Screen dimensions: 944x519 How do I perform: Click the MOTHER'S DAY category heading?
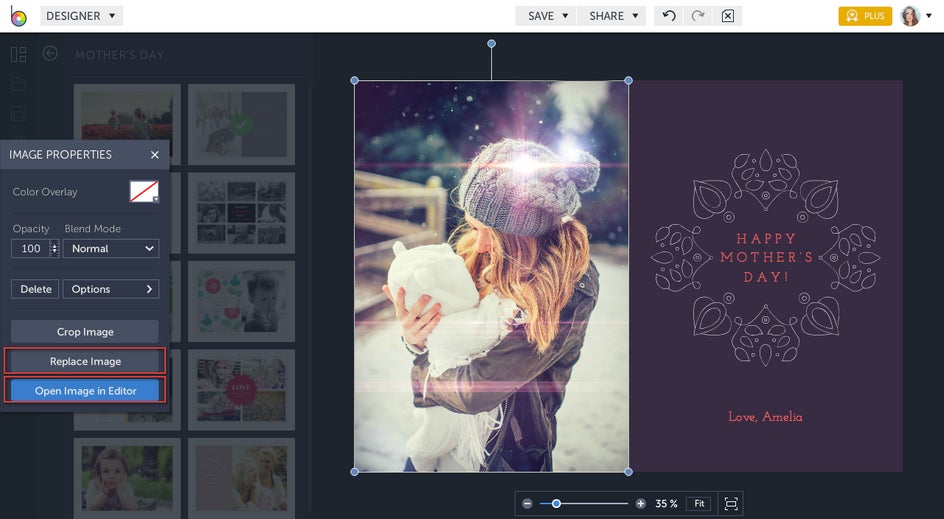coord(119,55)
